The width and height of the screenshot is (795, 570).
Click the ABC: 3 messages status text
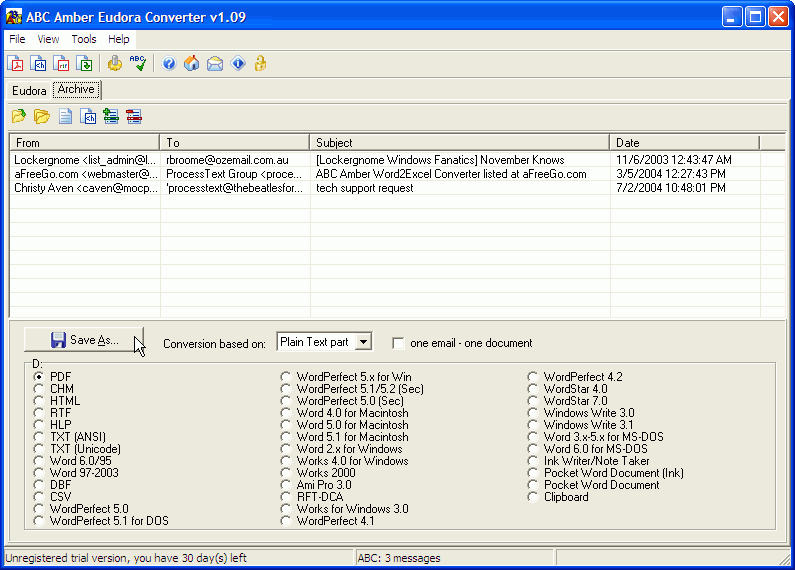click(399, 558)
